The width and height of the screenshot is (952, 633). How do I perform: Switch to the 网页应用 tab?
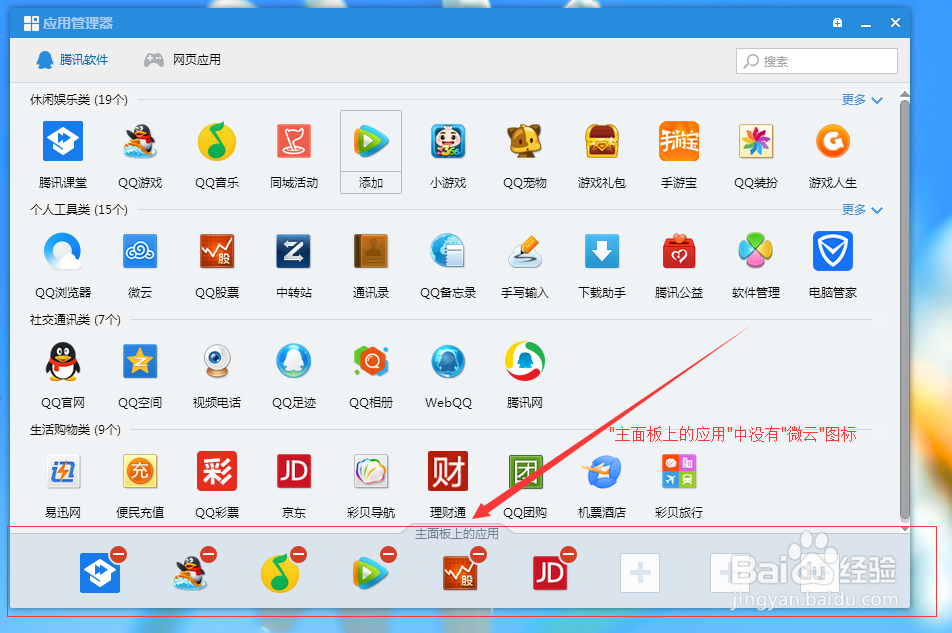click(x=183, y=58)
